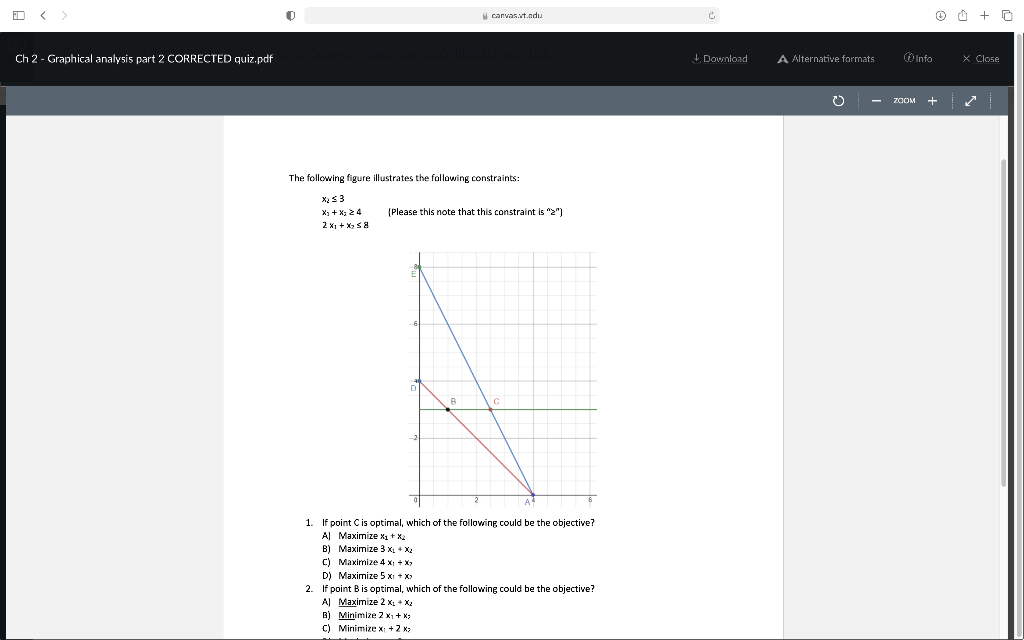Zoom in on the document
The image size is (1024, 640).
931,100
